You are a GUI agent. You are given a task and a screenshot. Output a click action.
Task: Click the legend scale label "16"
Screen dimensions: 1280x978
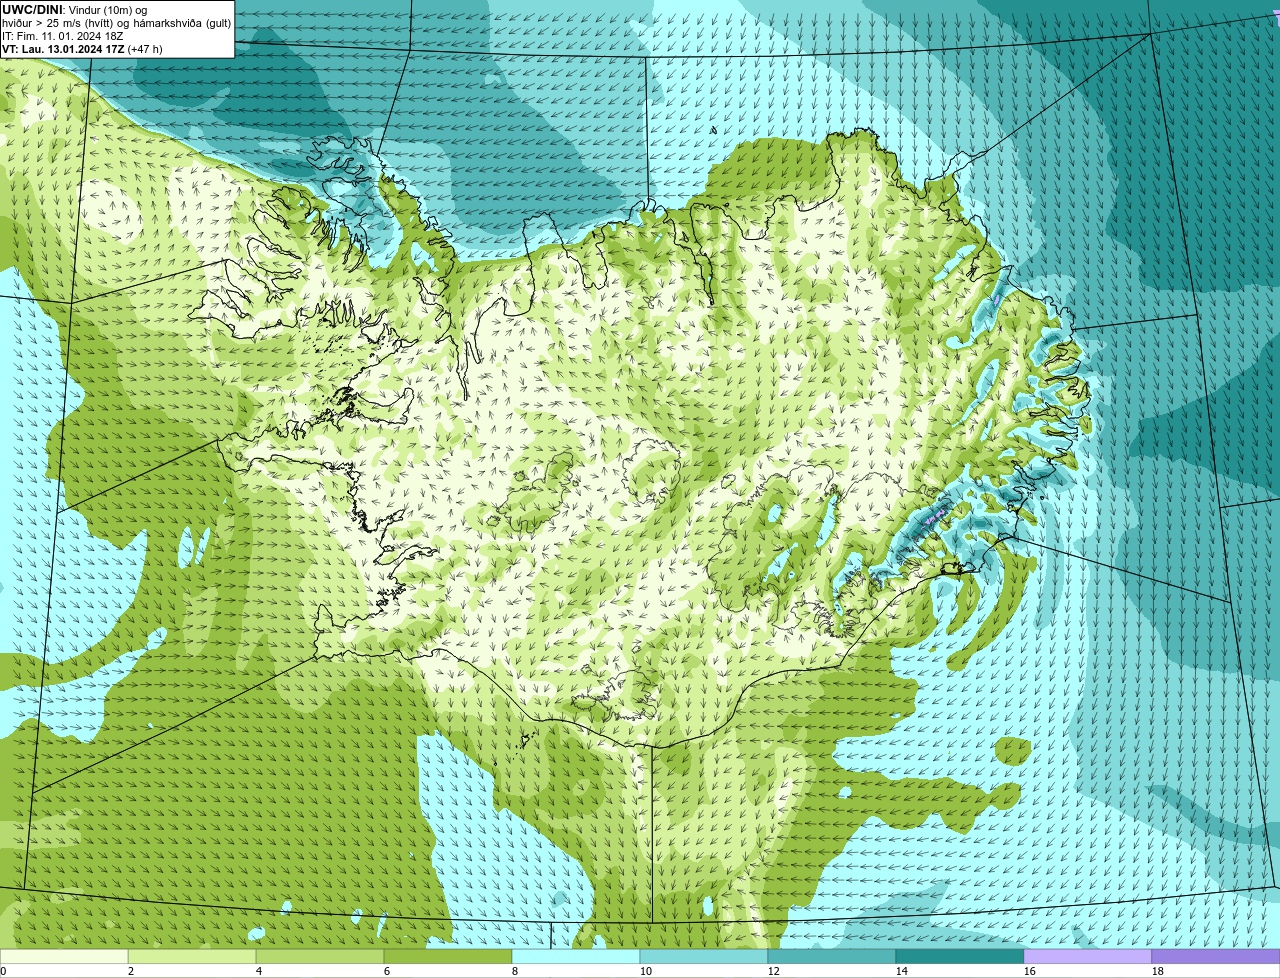(1030, 971)
